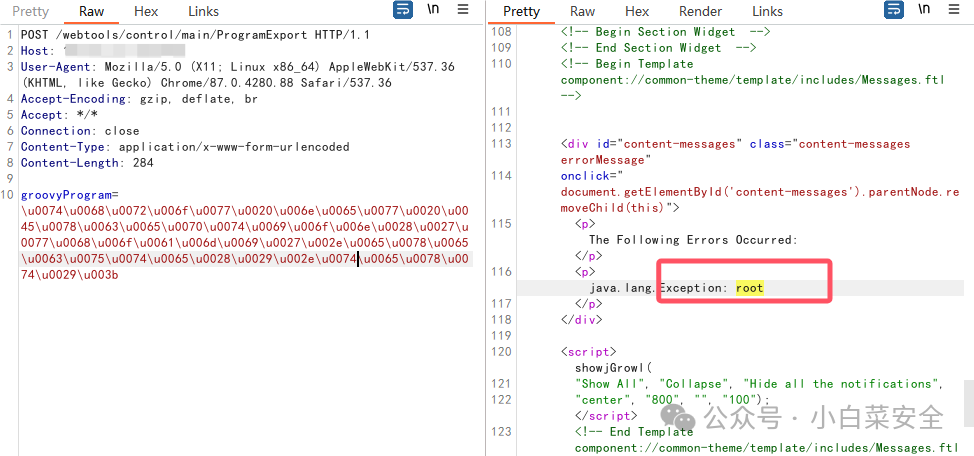This screenshot has height=456, width=974.
Task: Switch request view to Pretty tab
Action: point(30,11)
